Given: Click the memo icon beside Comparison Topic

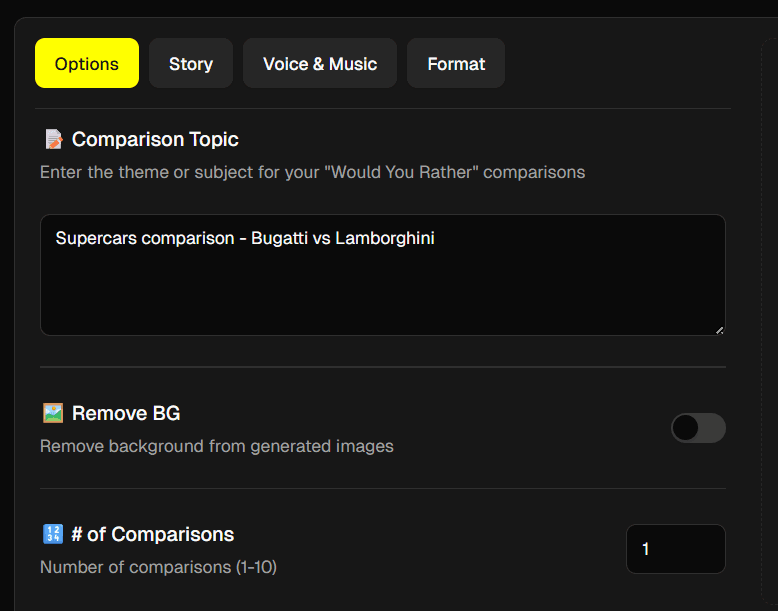Looking at the screenshot, I should [54, 139].
